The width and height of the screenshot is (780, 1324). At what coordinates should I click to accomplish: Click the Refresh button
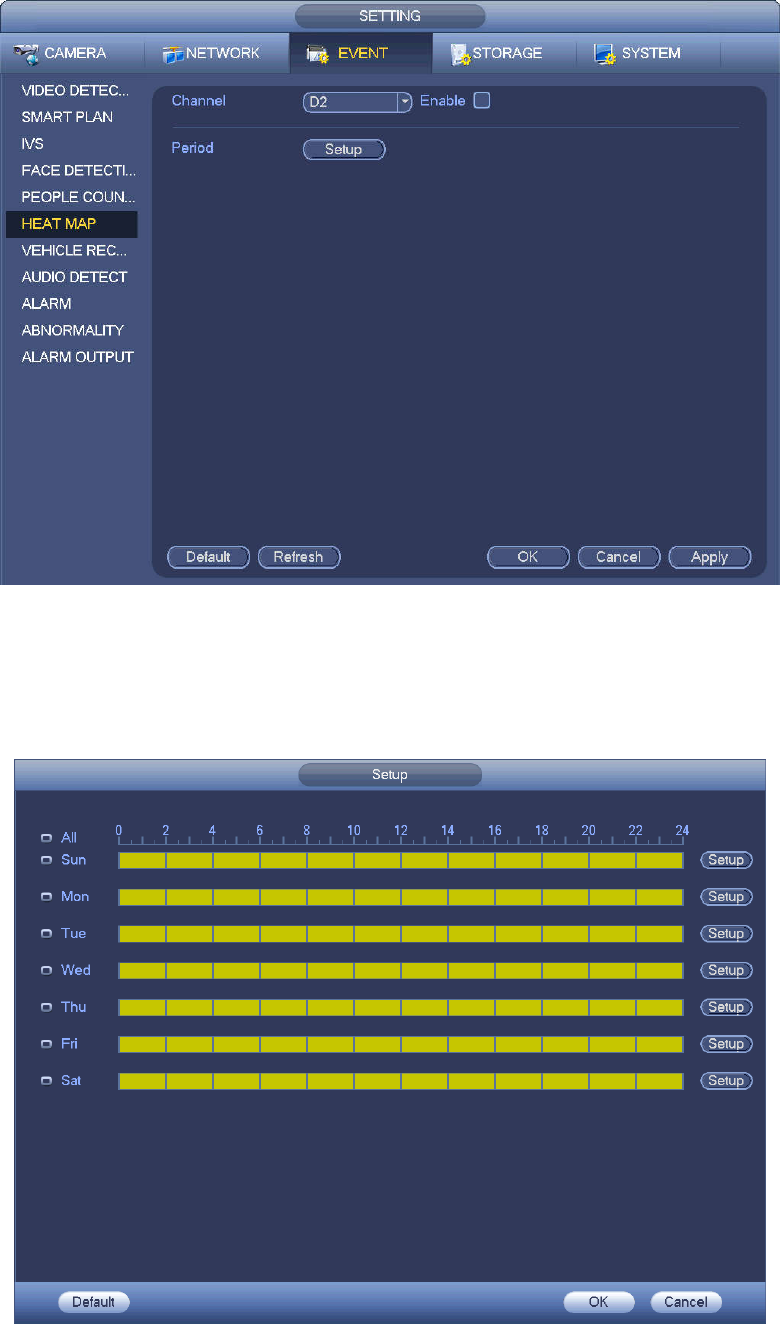pyautogui.click(x=299, y=557)
